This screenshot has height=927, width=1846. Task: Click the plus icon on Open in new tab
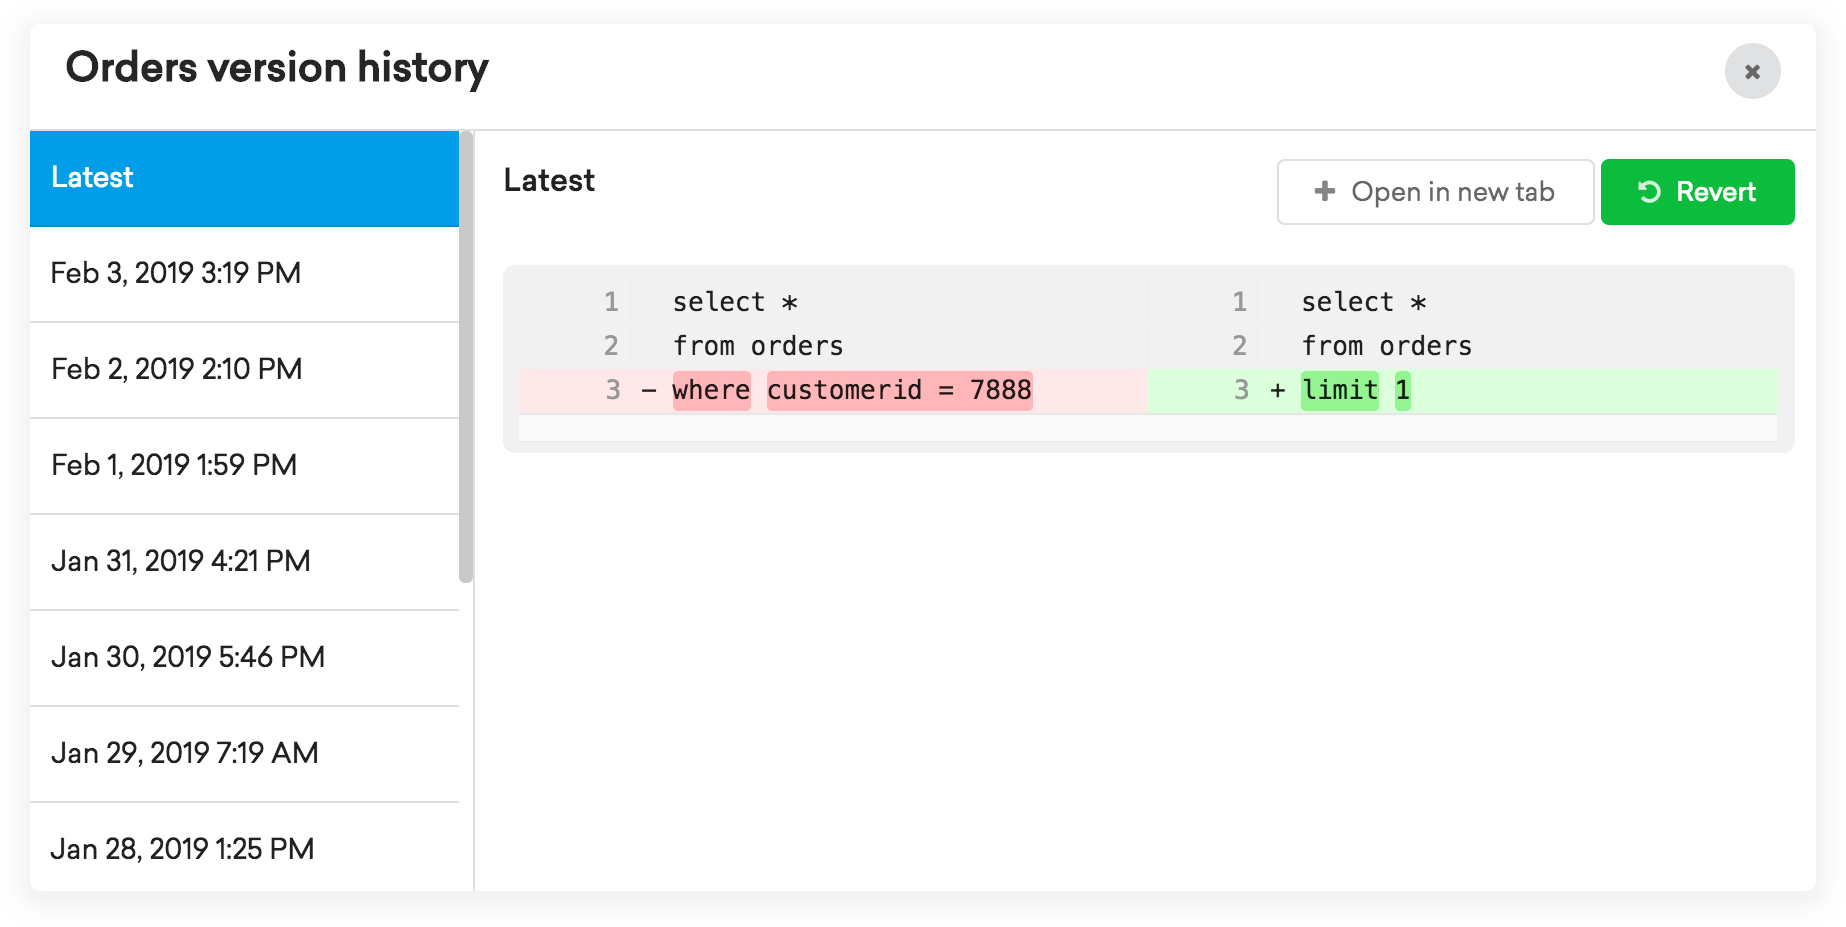[1325, 191]
